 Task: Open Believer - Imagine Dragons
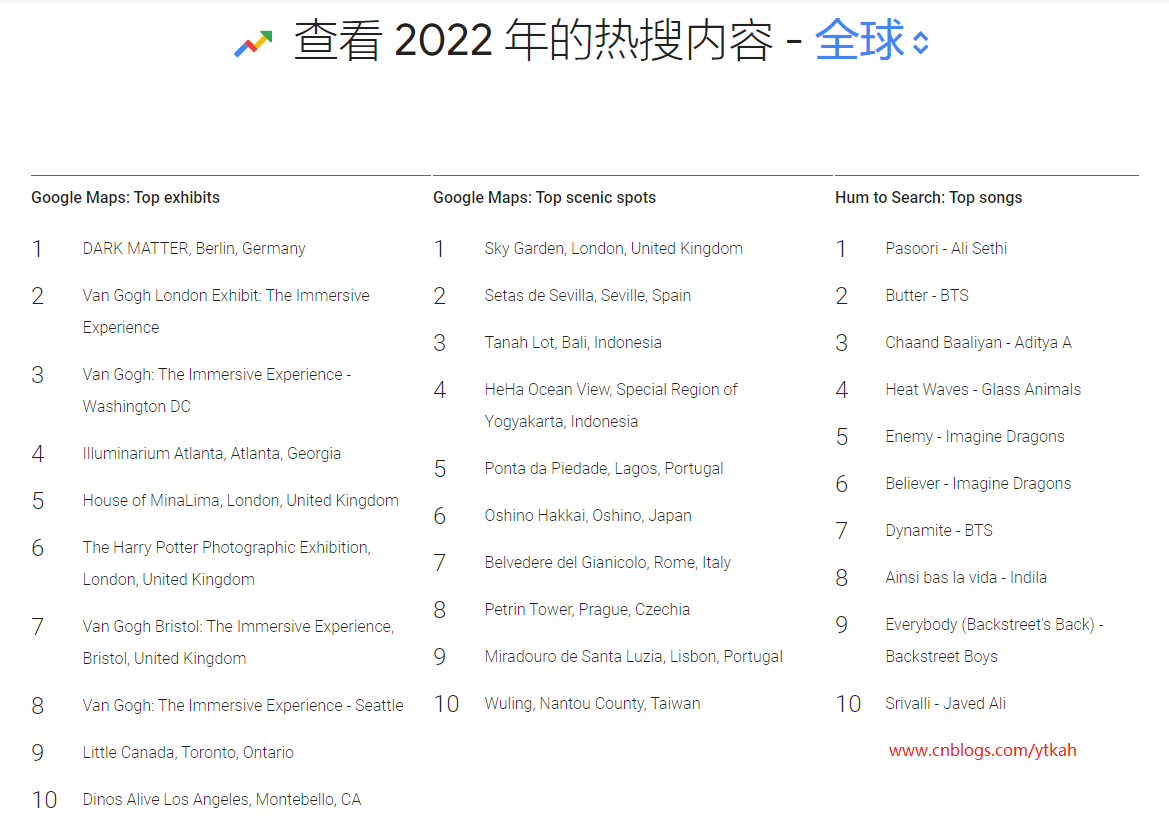(x=978, y=483)
